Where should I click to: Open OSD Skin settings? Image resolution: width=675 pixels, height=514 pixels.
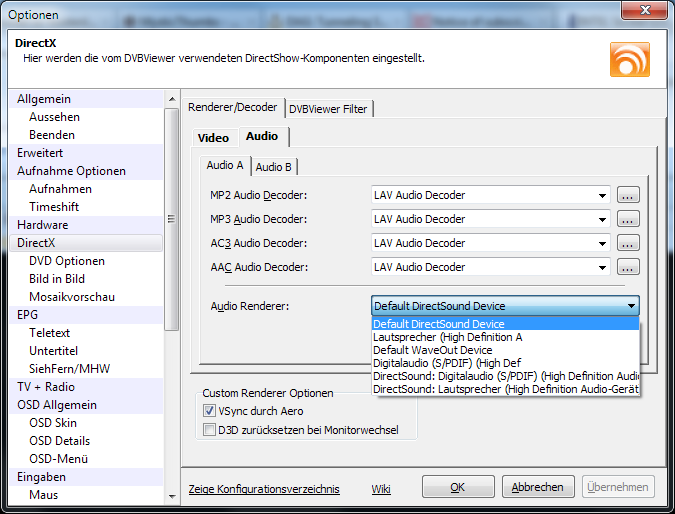click(x=86, y=423)
